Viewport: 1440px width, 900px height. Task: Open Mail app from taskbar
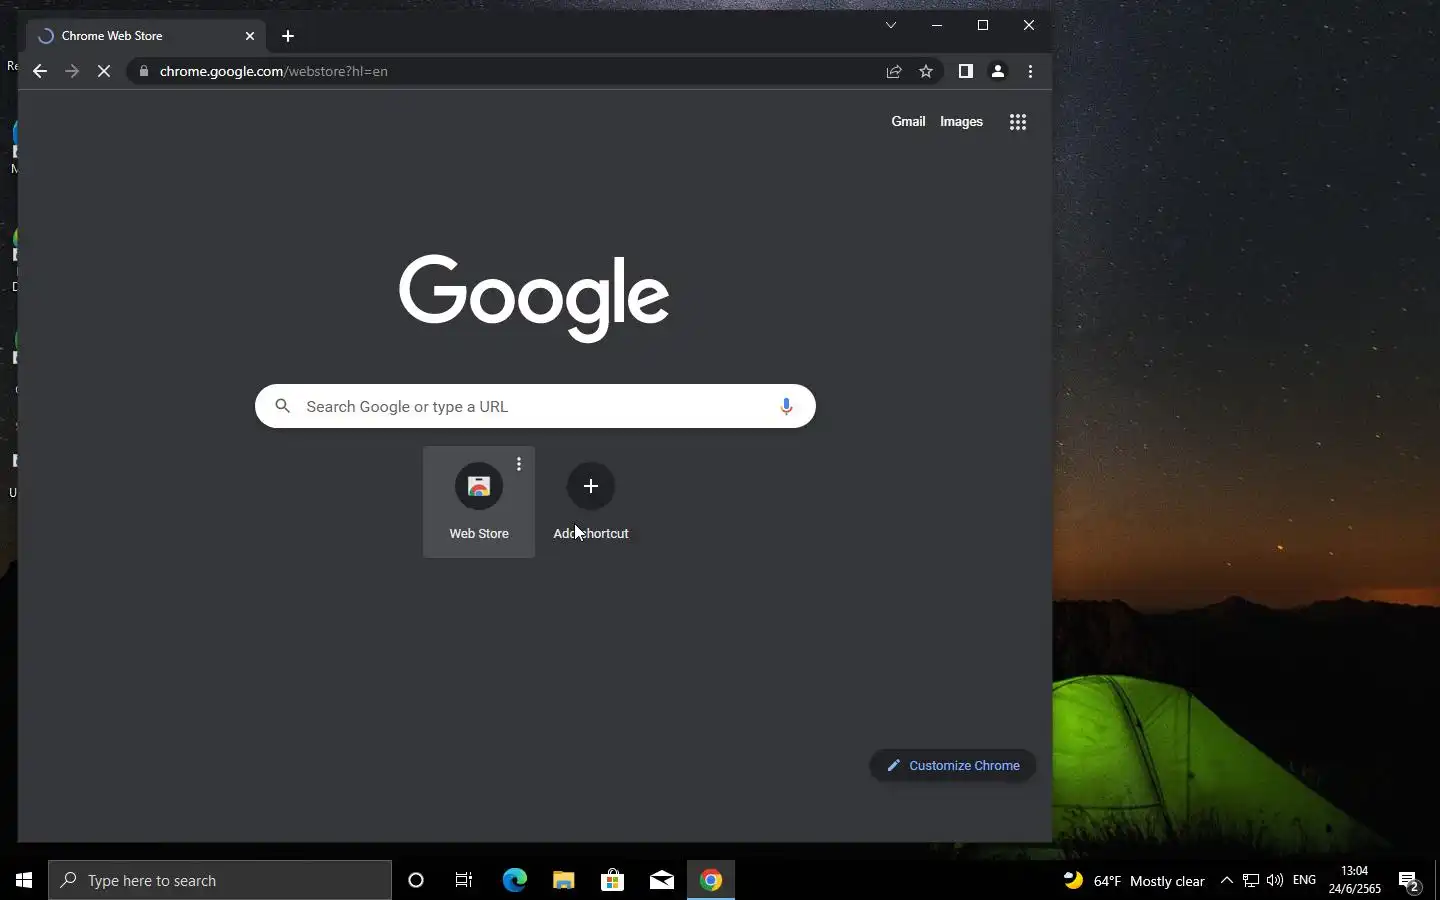pyautogui.click(x=661, y=880)
